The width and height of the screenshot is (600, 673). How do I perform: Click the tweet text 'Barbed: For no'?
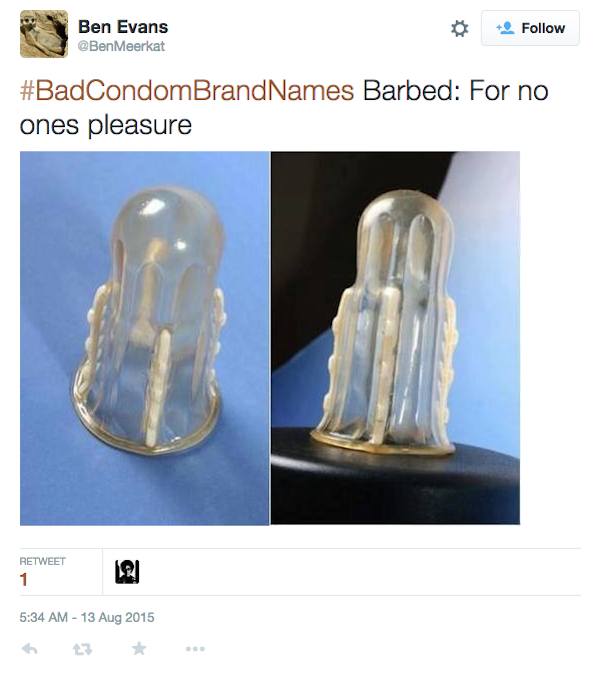[456, 91]
